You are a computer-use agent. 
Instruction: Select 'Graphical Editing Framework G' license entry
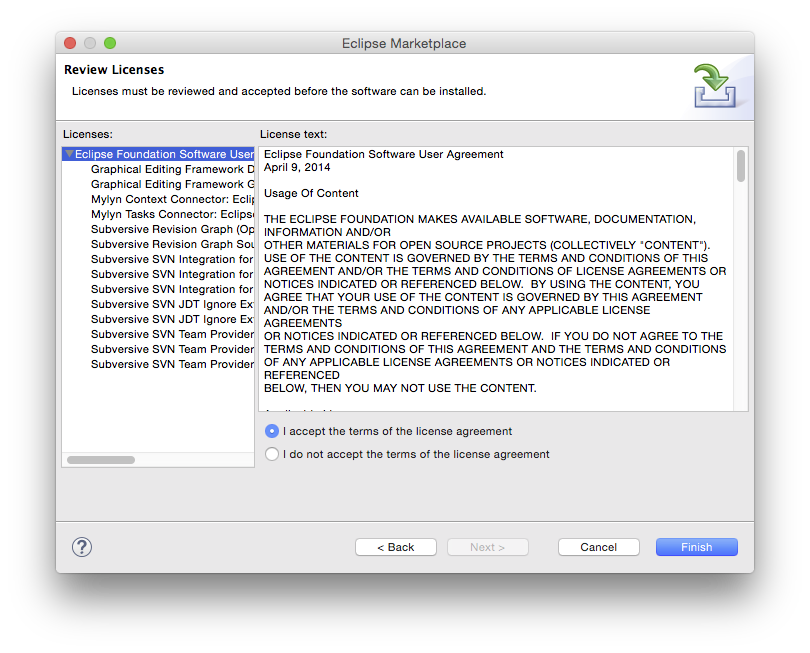tap(173, 184)
